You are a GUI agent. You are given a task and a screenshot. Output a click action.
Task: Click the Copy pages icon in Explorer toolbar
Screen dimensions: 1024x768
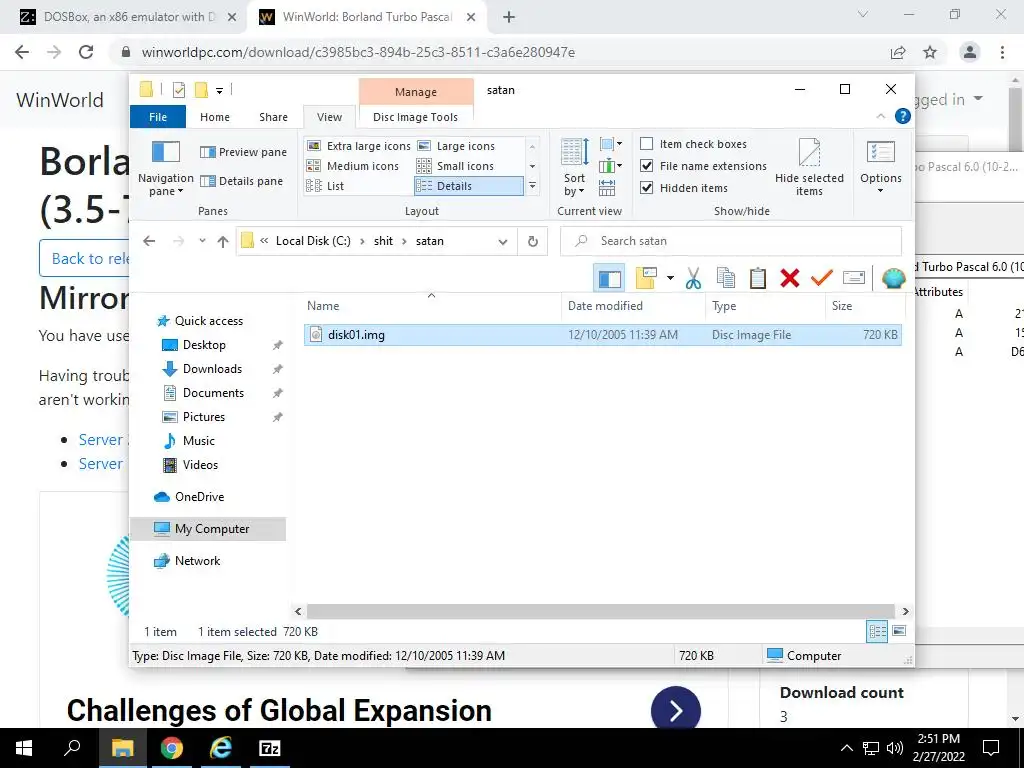point(726,278)
